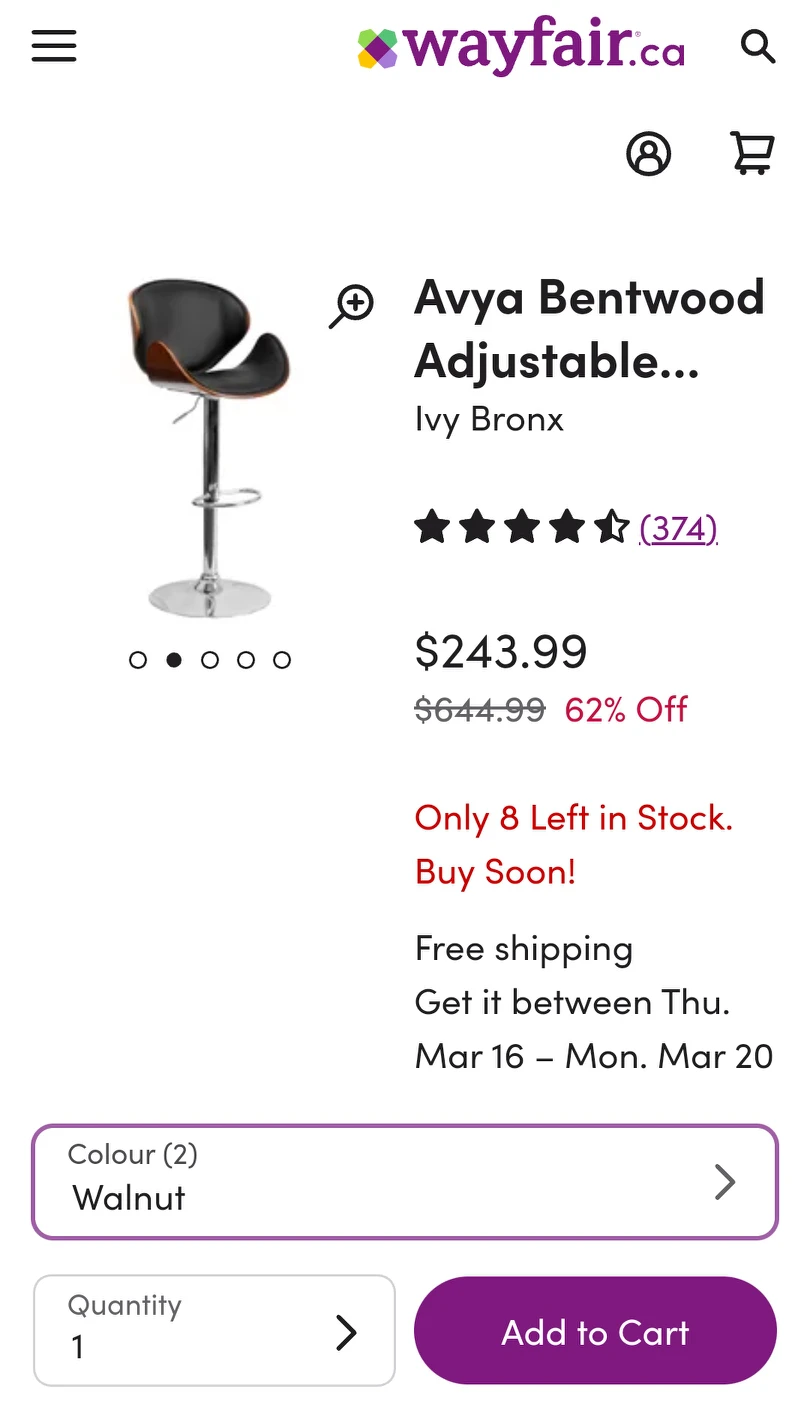Open the search magnifier icon
Image resolution: width=810 pixels, height=1401 pixels.
coord(757,46)
